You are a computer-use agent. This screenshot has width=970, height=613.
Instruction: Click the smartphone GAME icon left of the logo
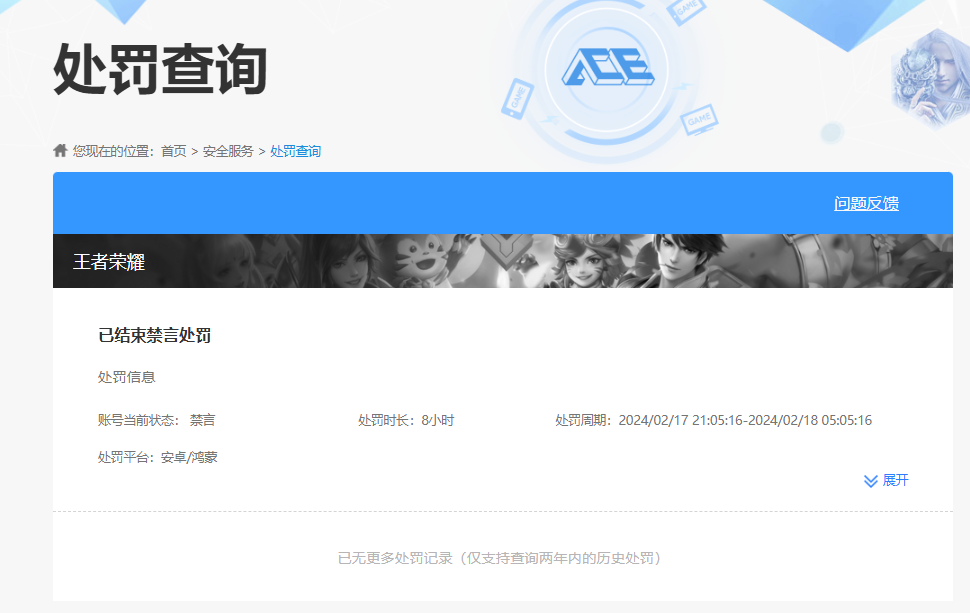pos(517,99)
